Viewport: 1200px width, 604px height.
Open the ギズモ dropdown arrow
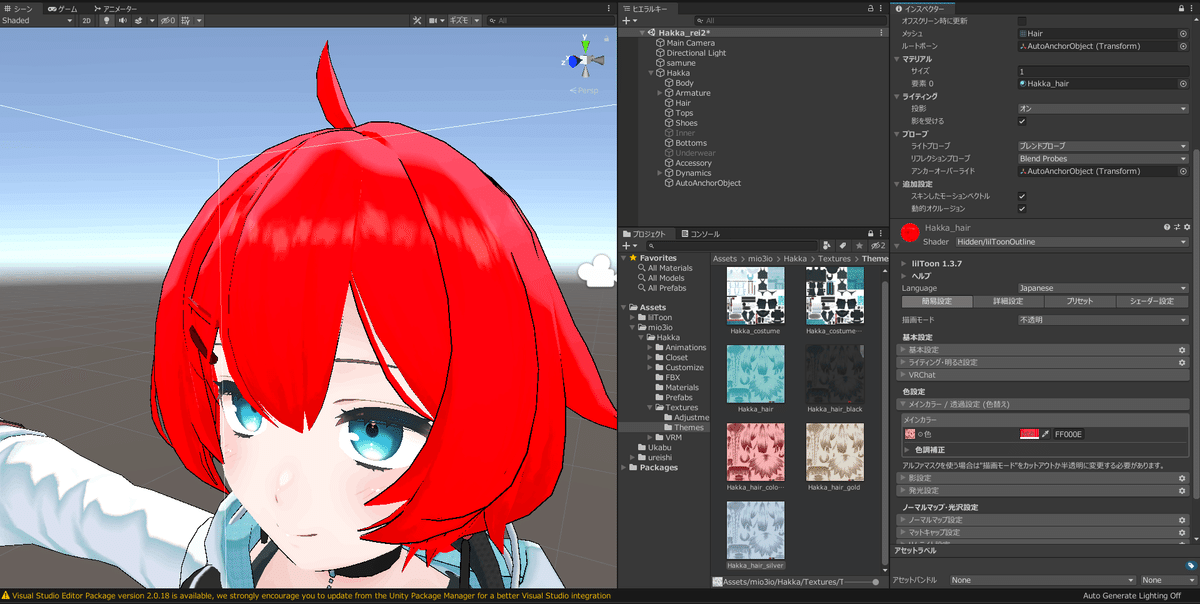point(477,20)
